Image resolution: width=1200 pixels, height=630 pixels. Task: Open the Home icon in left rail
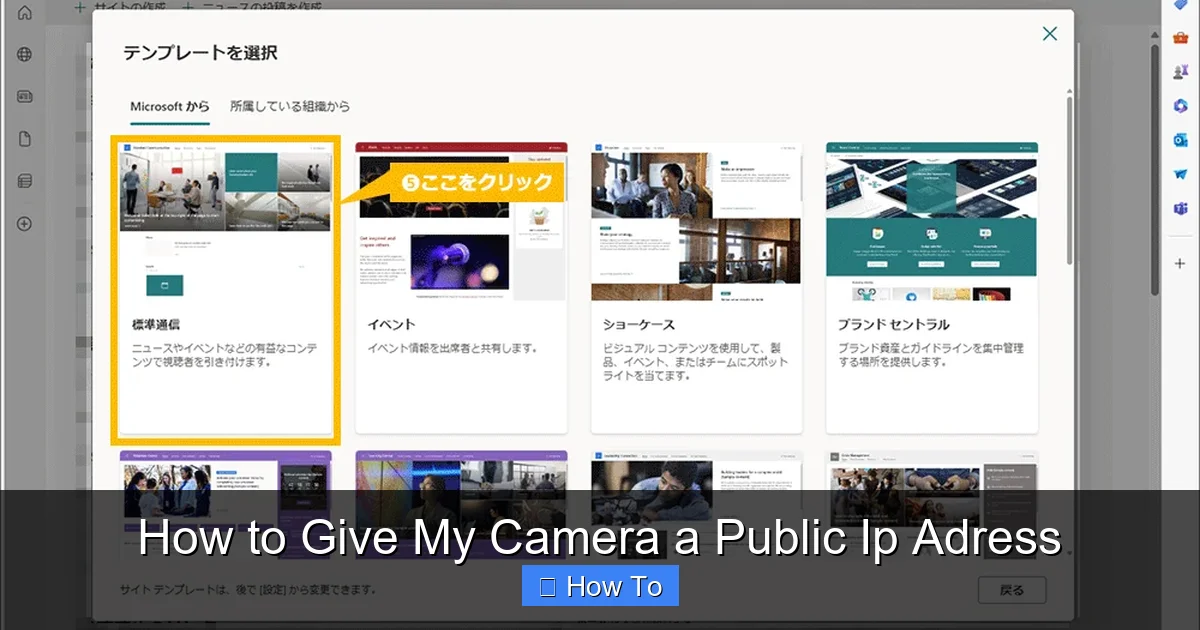tap(25, 13)
